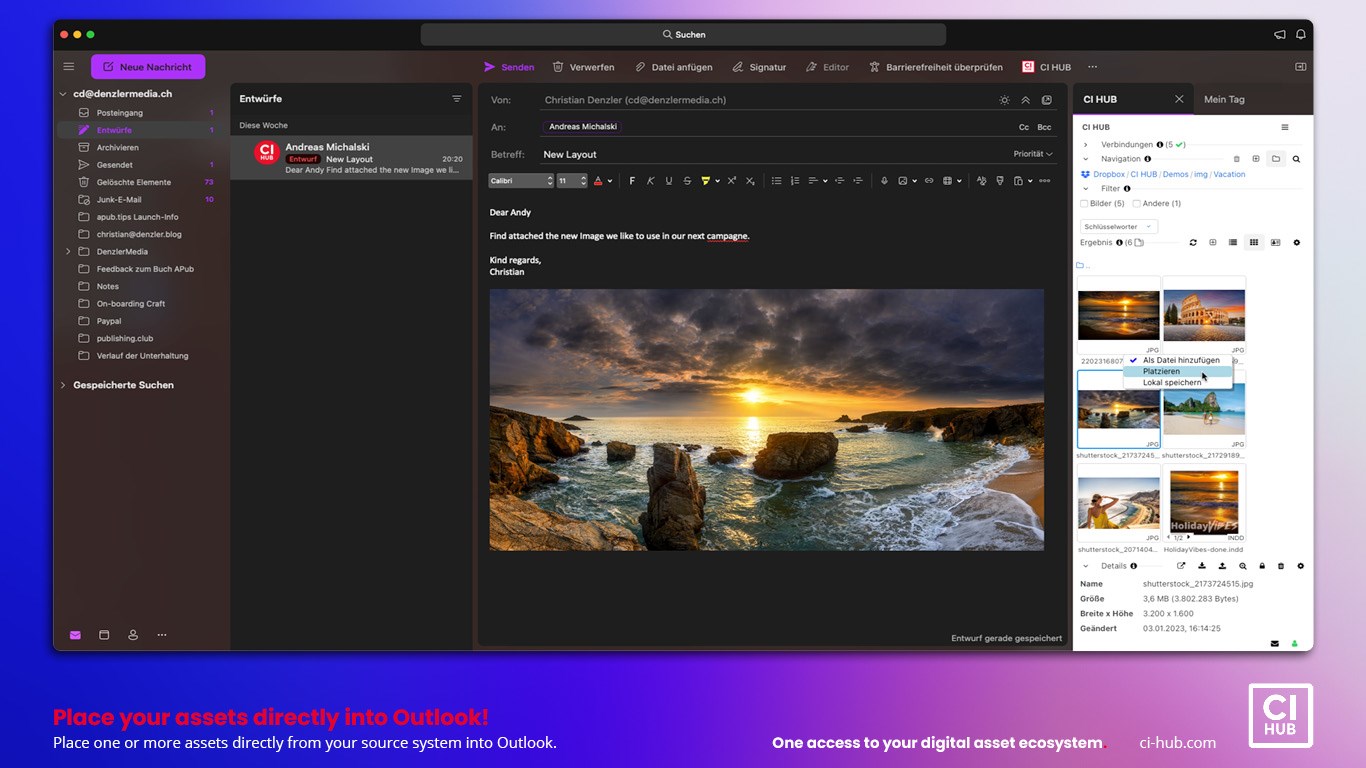This screenshot has height=768, width=1366.
Task: Check the Bilder (5) filter checkbox
Action: tap(1084, 204)
